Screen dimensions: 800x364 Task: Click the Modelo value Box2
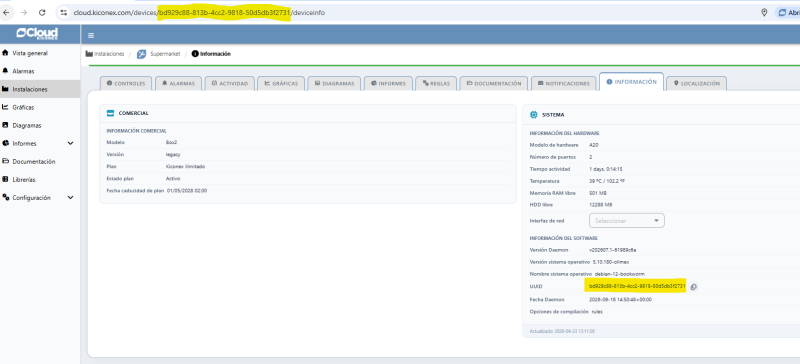(x=171, y=142)
